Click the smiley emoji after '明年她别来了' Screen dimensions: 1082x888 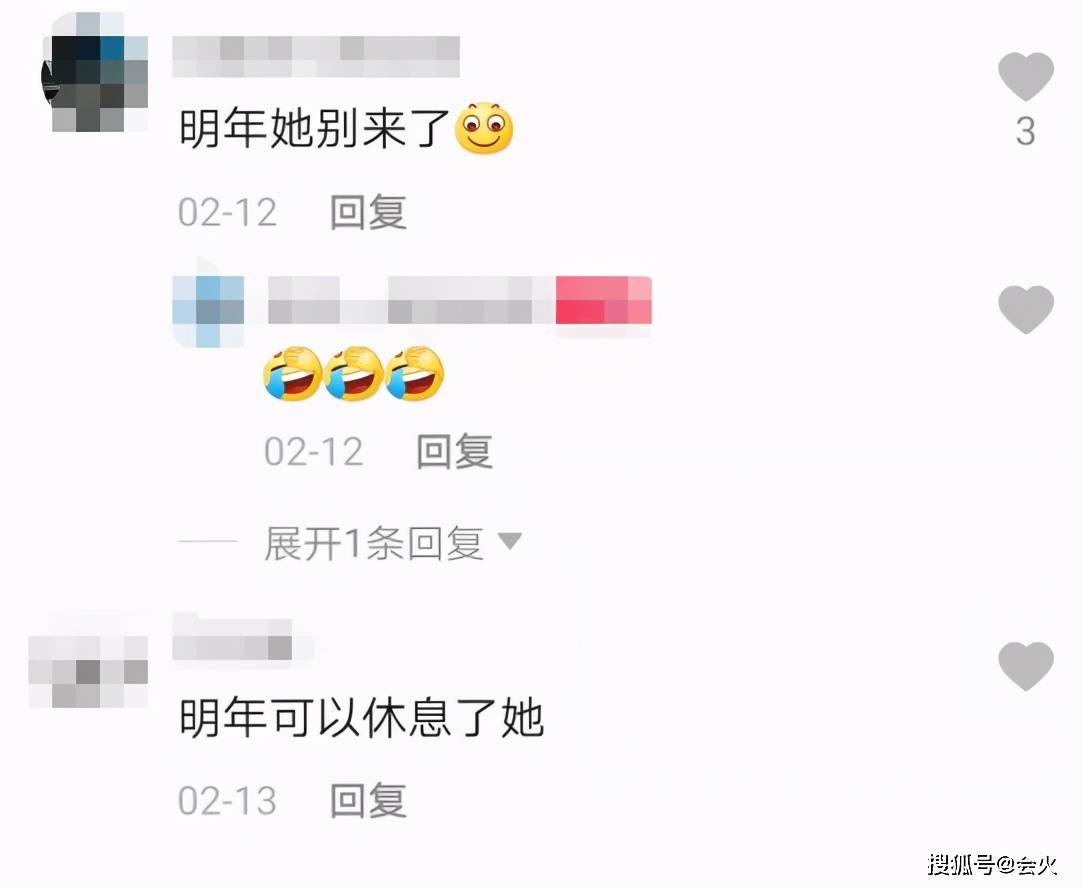pyautogui.click(x=484, y=128)
